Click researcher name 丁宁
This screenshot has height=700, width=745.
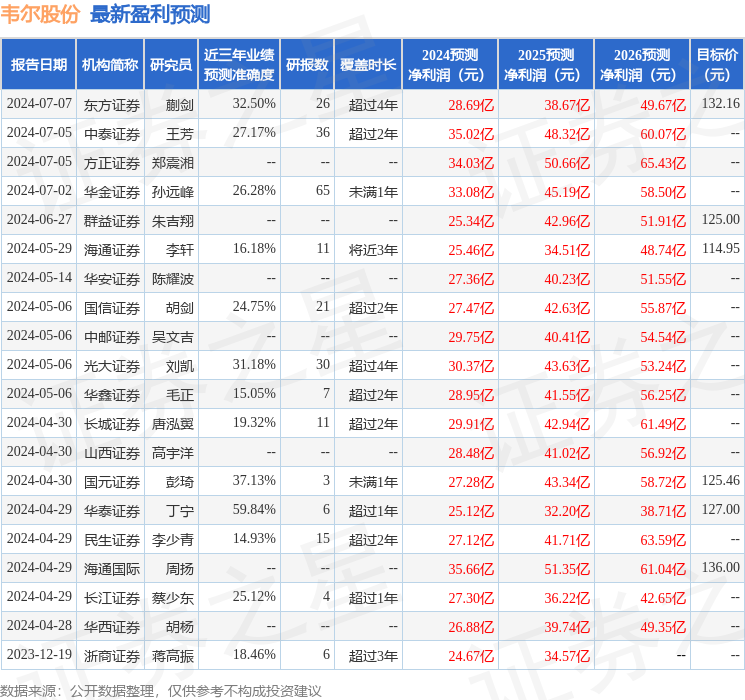[180, 511]
